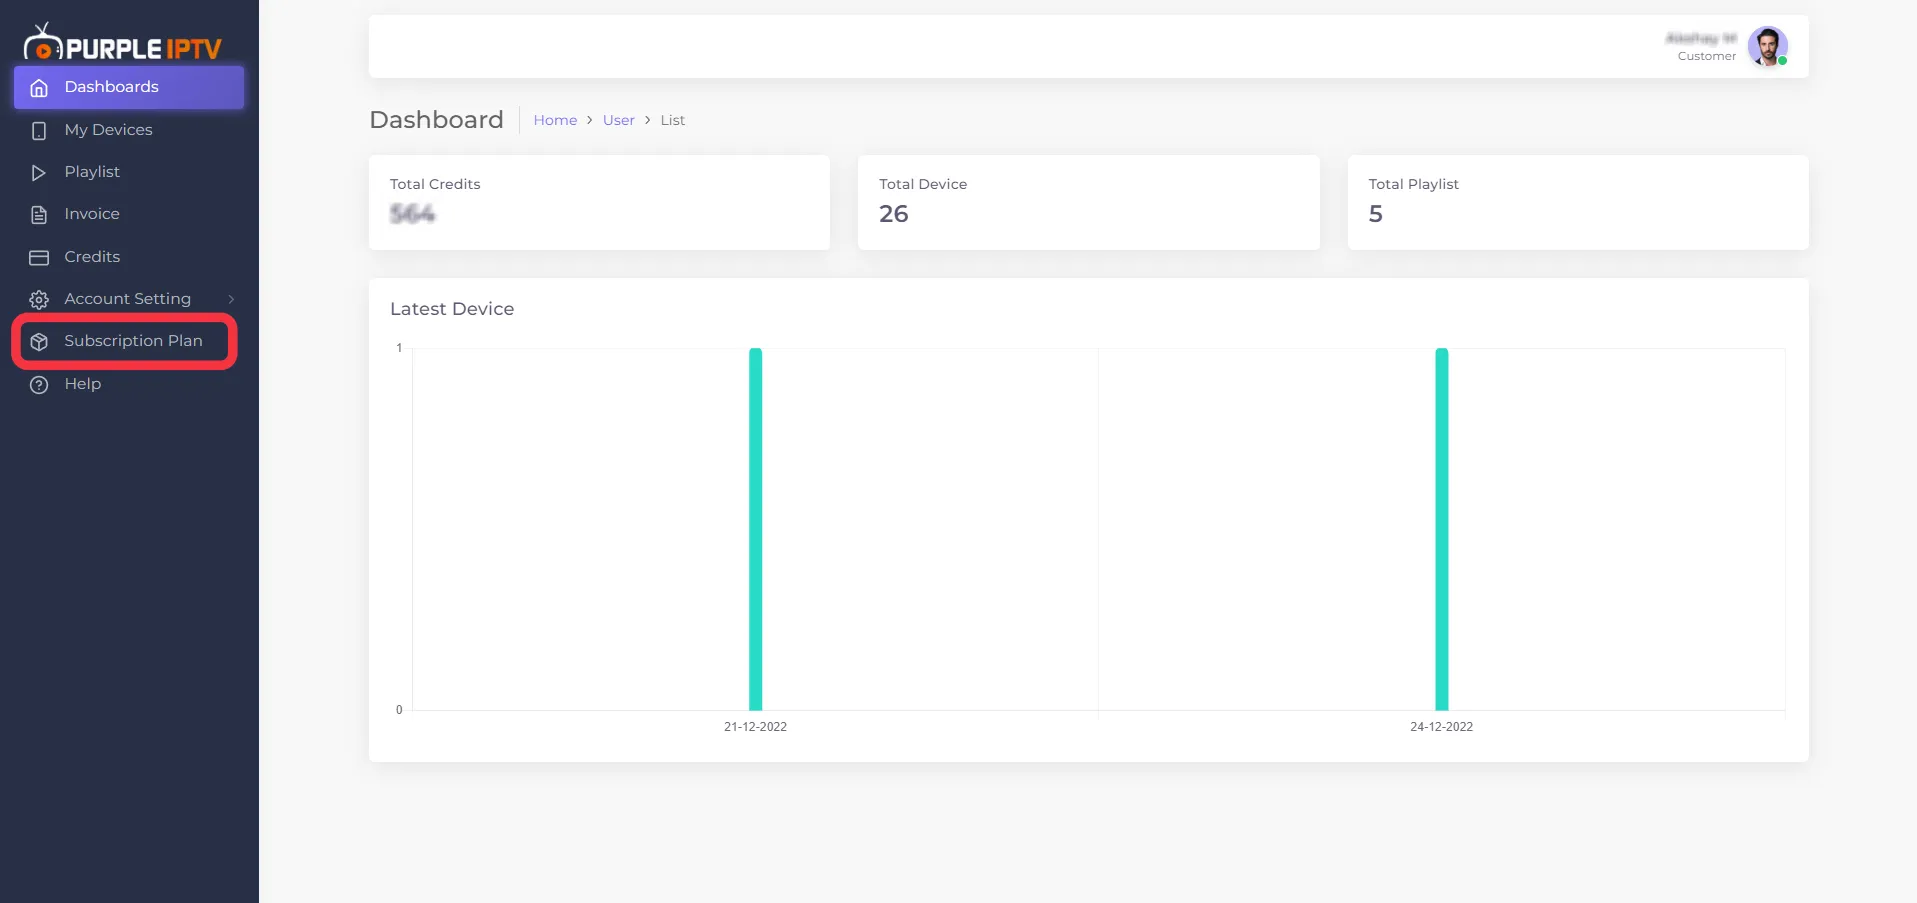
Task: Click the Total Playlist label
Action: (x=1413, y=184)
